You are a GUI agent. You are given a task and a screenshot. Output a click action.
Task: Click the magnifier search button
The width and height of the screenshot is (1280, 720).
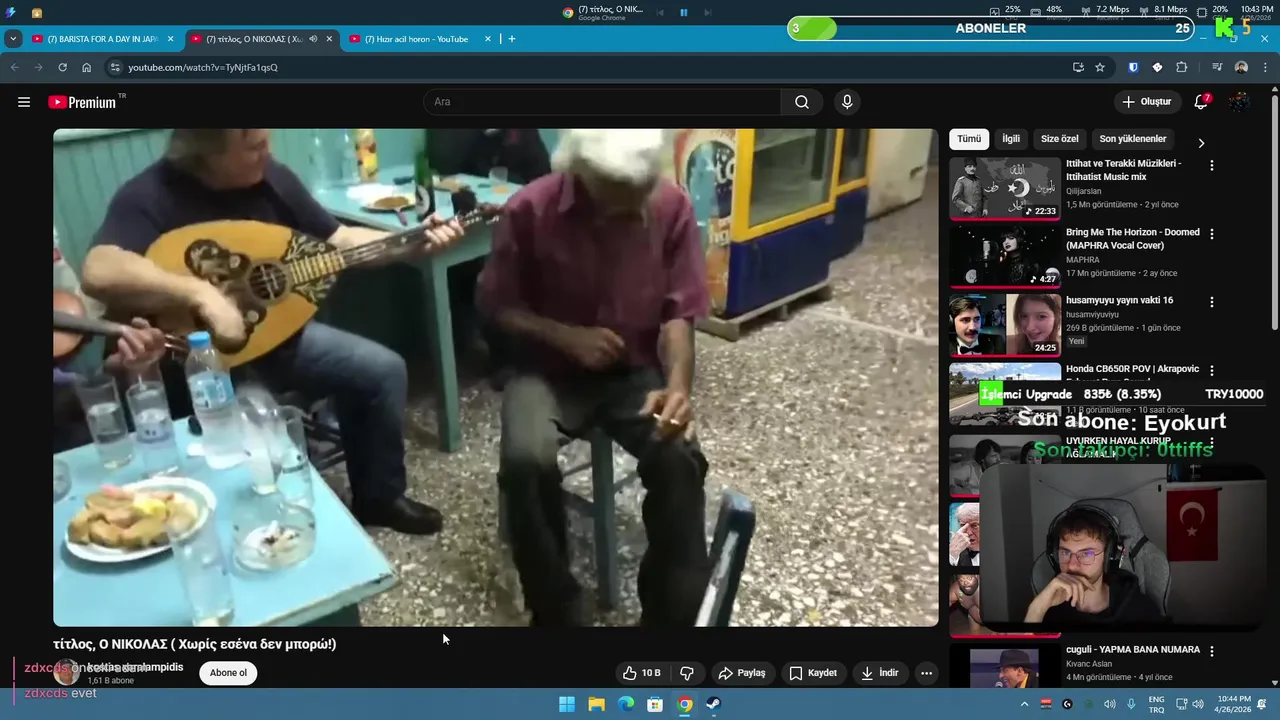pyautogui.click(x=802, y=102)
